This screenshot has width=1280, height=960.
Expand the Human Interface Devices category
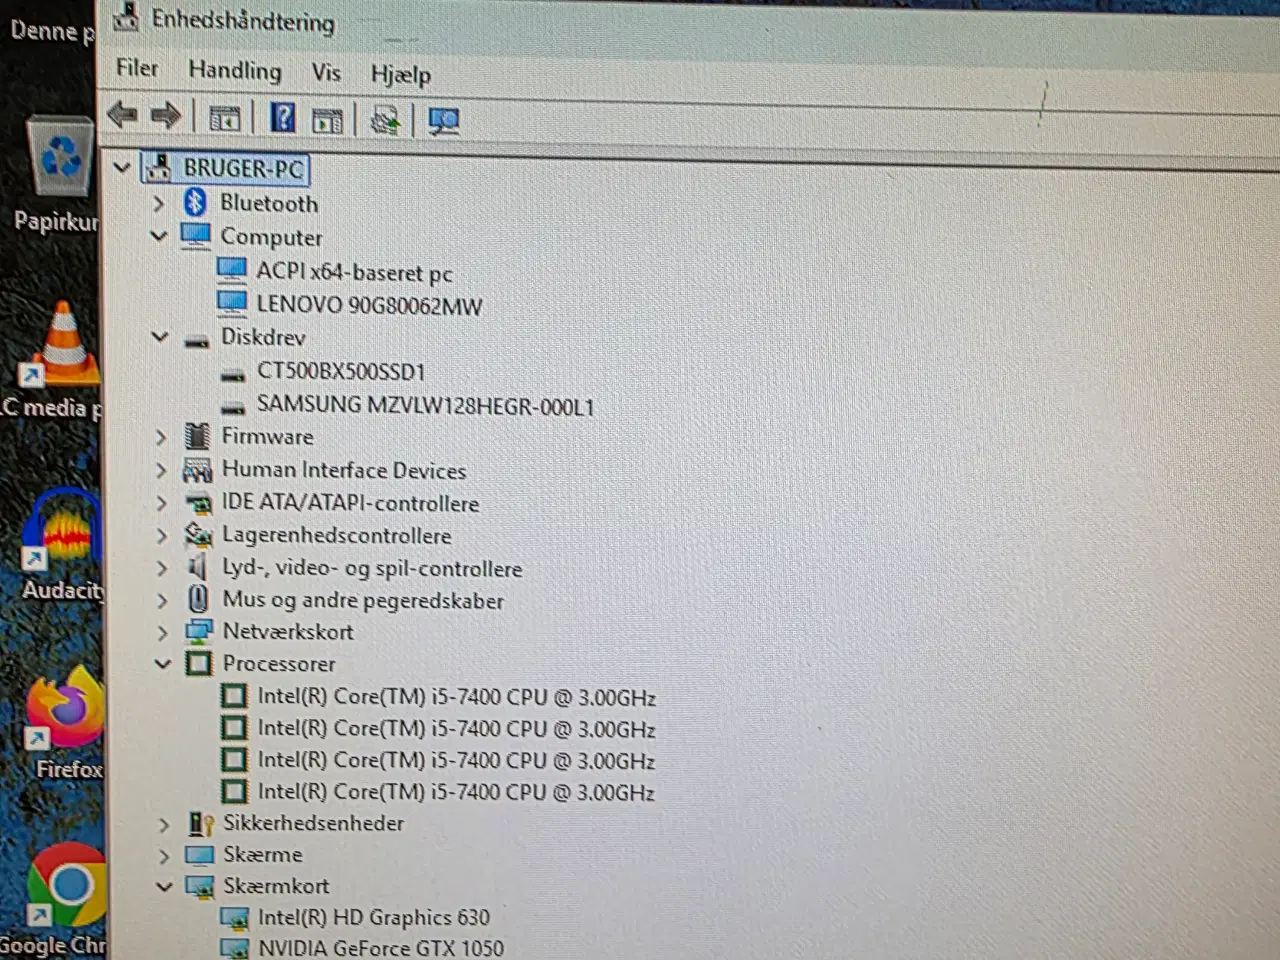(161, 470)
